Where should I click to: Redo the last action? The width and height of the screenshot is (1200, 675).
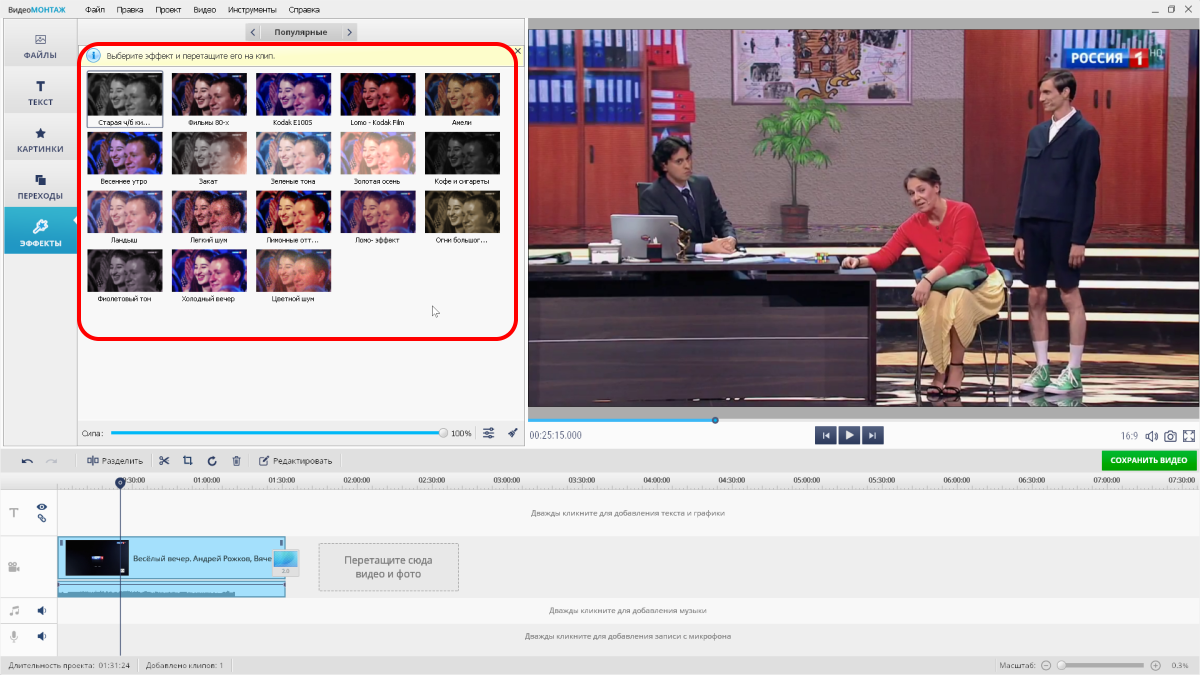tap(52, 461)
